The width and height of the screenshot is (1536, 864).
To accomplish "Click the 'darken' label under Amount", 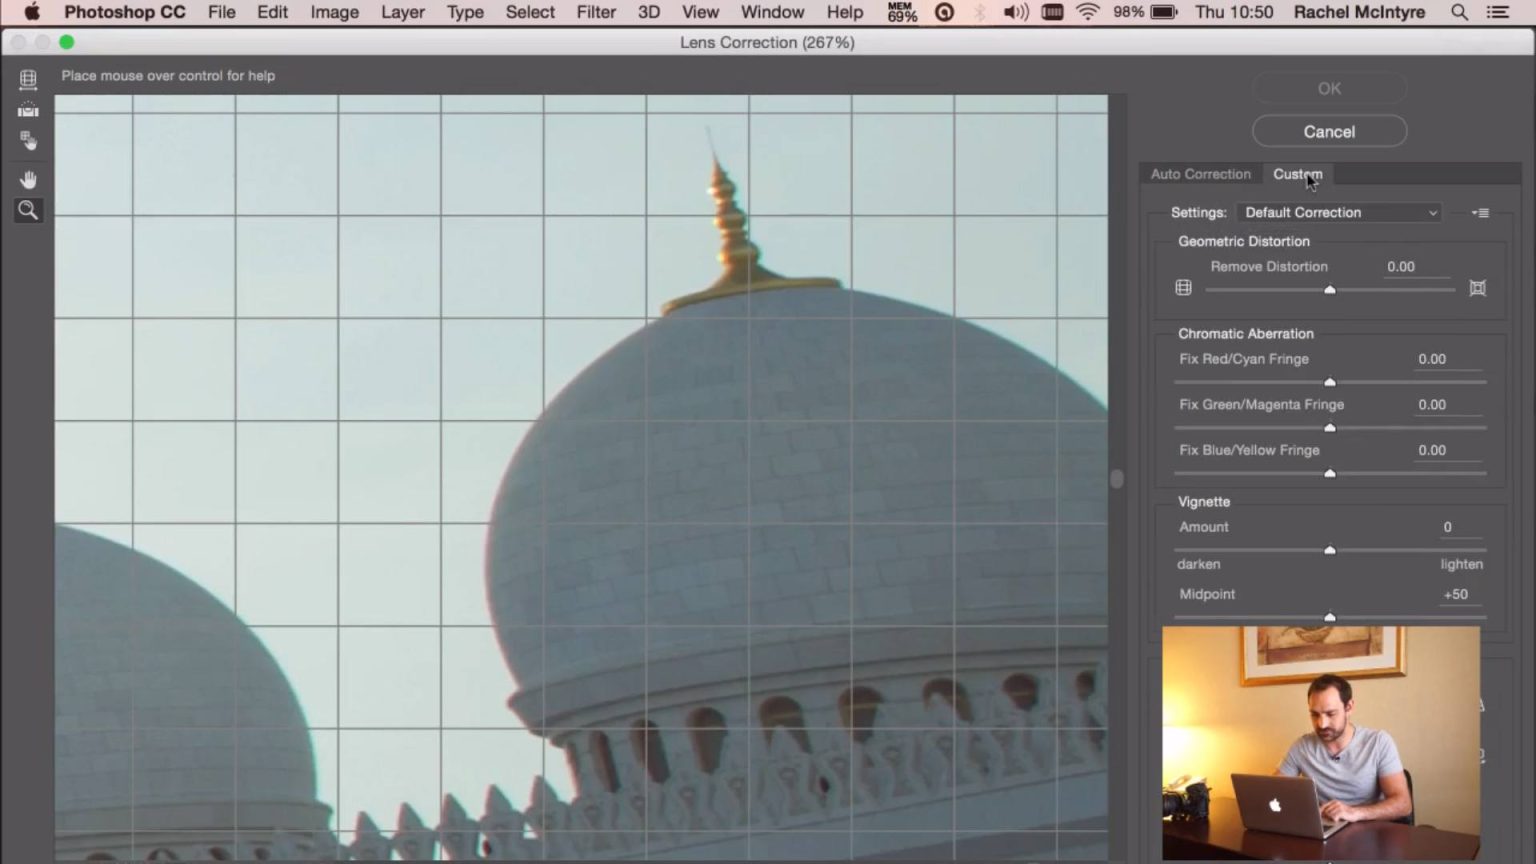I will pos(1198,564).
